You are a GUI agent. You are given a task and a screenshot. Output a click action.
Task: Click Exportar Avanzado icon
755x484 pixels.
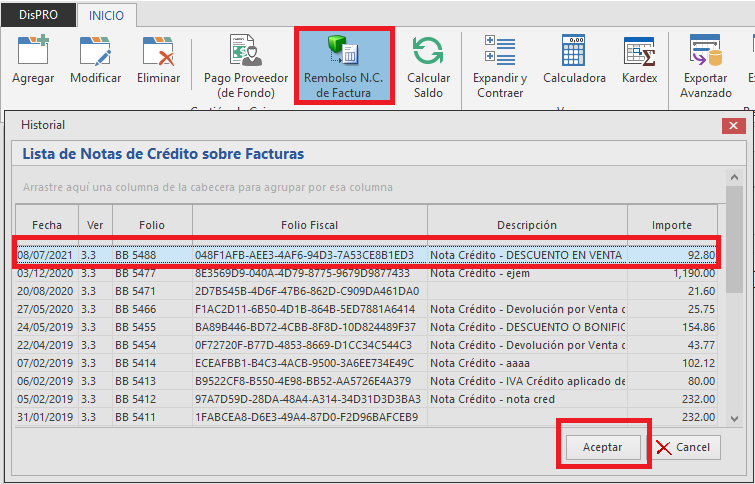point(706,66)
